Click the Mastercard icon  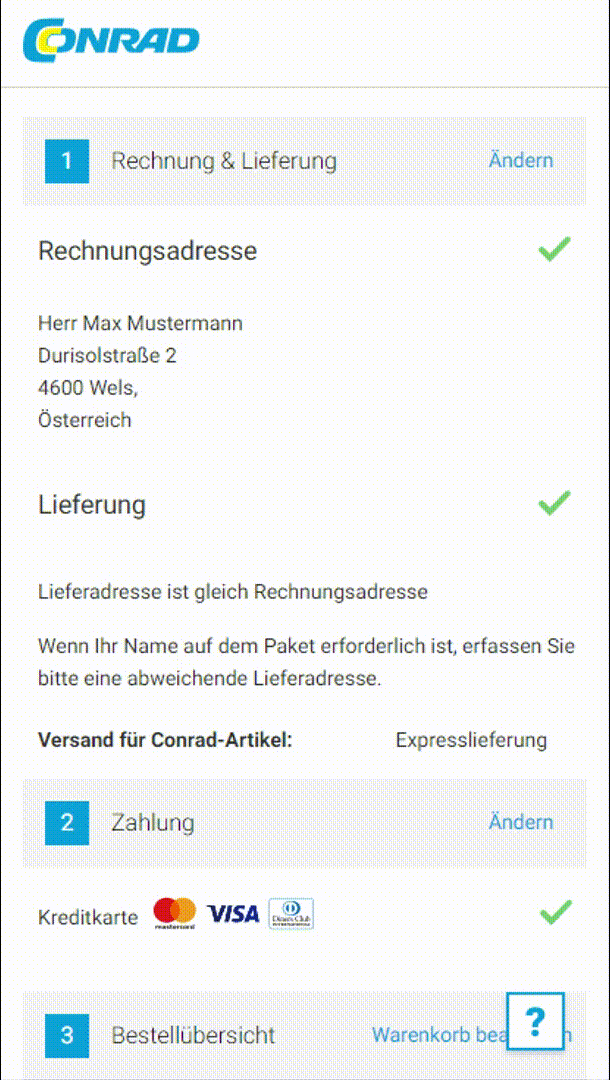[175, 914]
